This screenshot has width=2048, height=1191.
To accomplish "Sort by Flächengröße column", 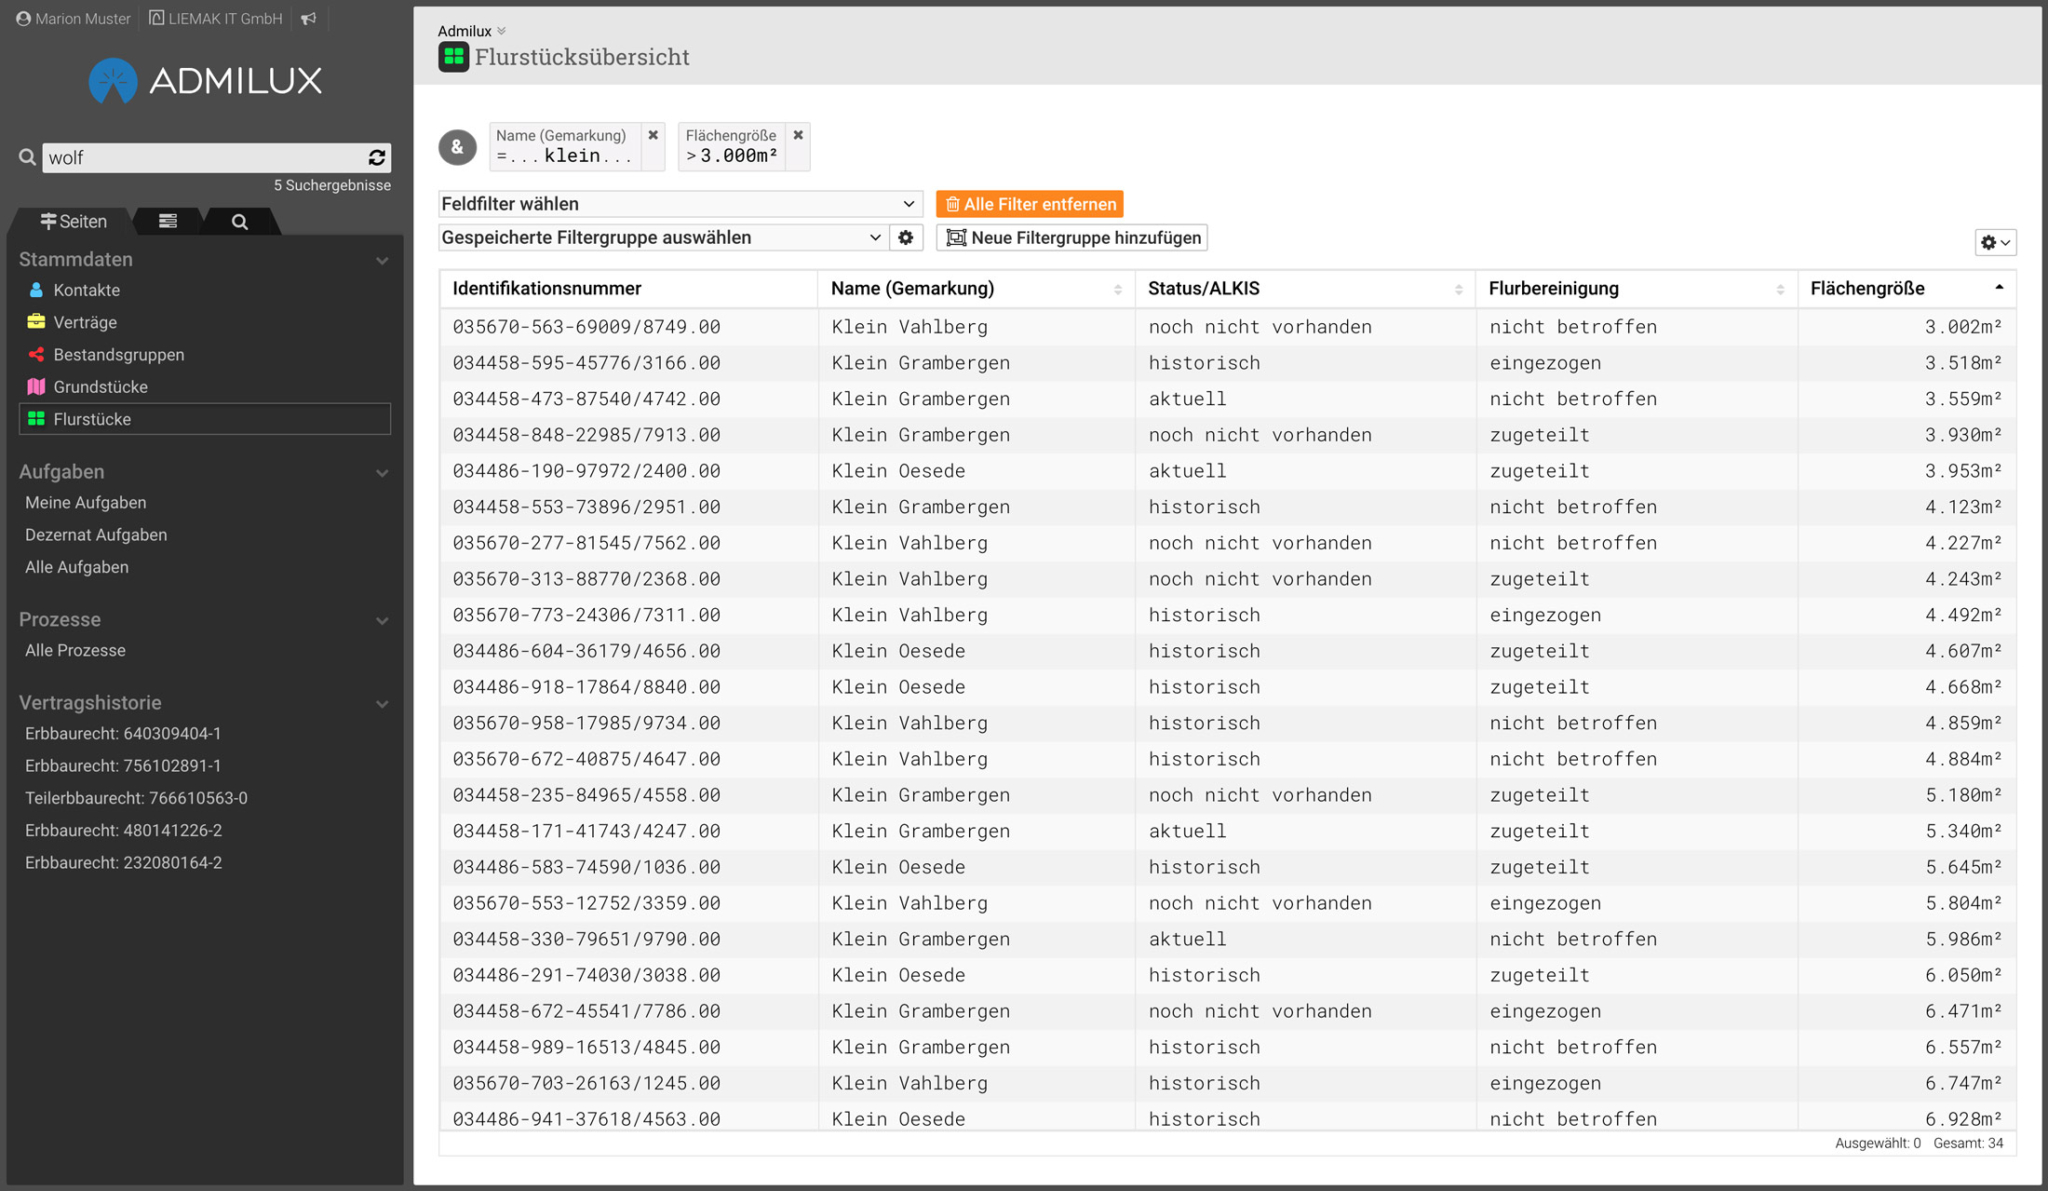I will (x=1907, y=289).
